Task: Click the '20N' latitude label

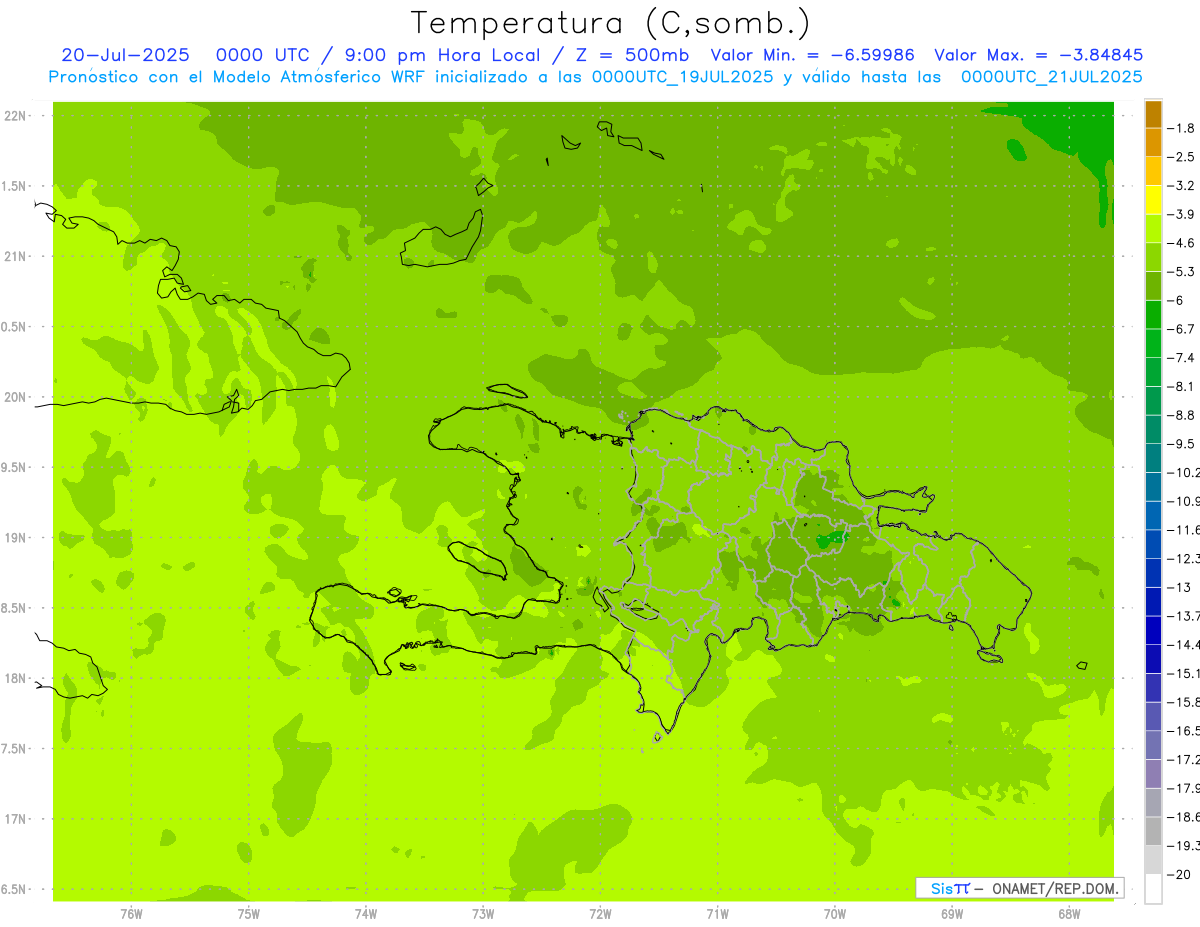Action: pos(15,397)
